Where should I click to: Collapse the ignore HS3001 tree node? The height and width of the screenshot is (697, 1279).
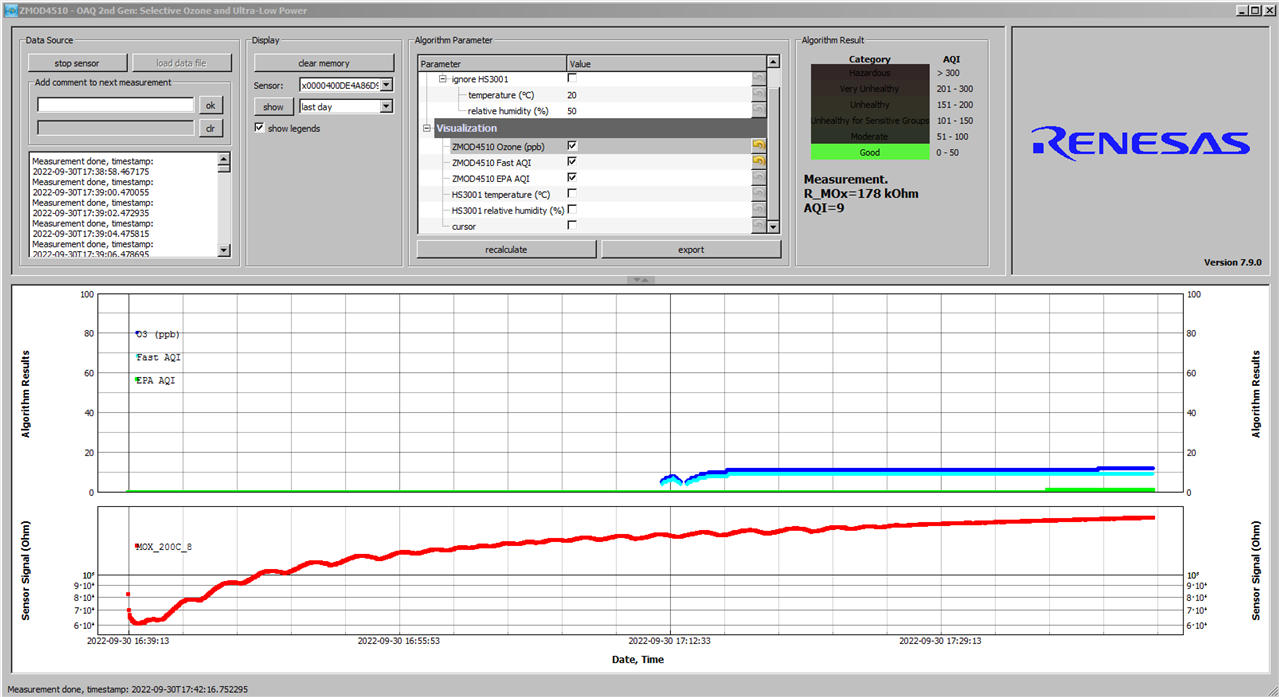pos(442,78)
